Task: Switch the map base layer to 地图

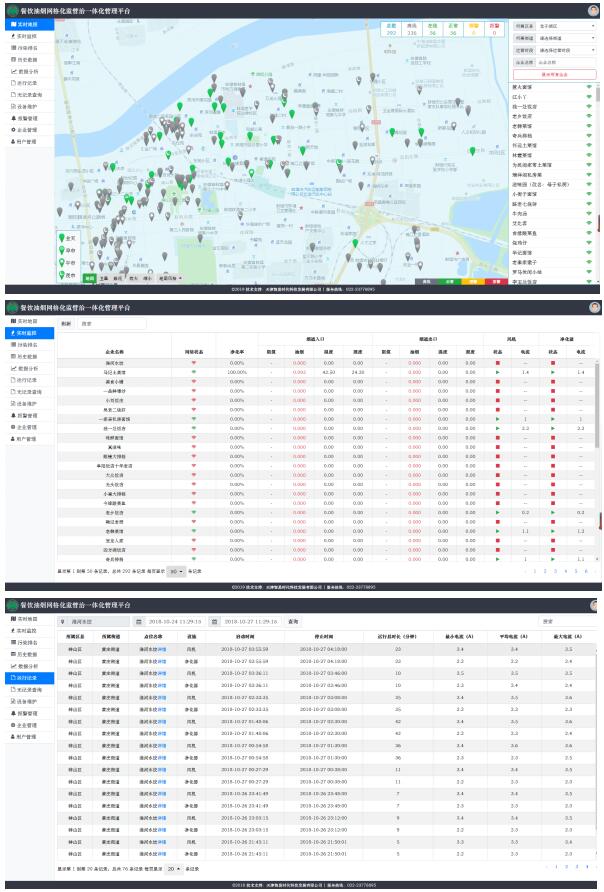Action: coord(89,279)
